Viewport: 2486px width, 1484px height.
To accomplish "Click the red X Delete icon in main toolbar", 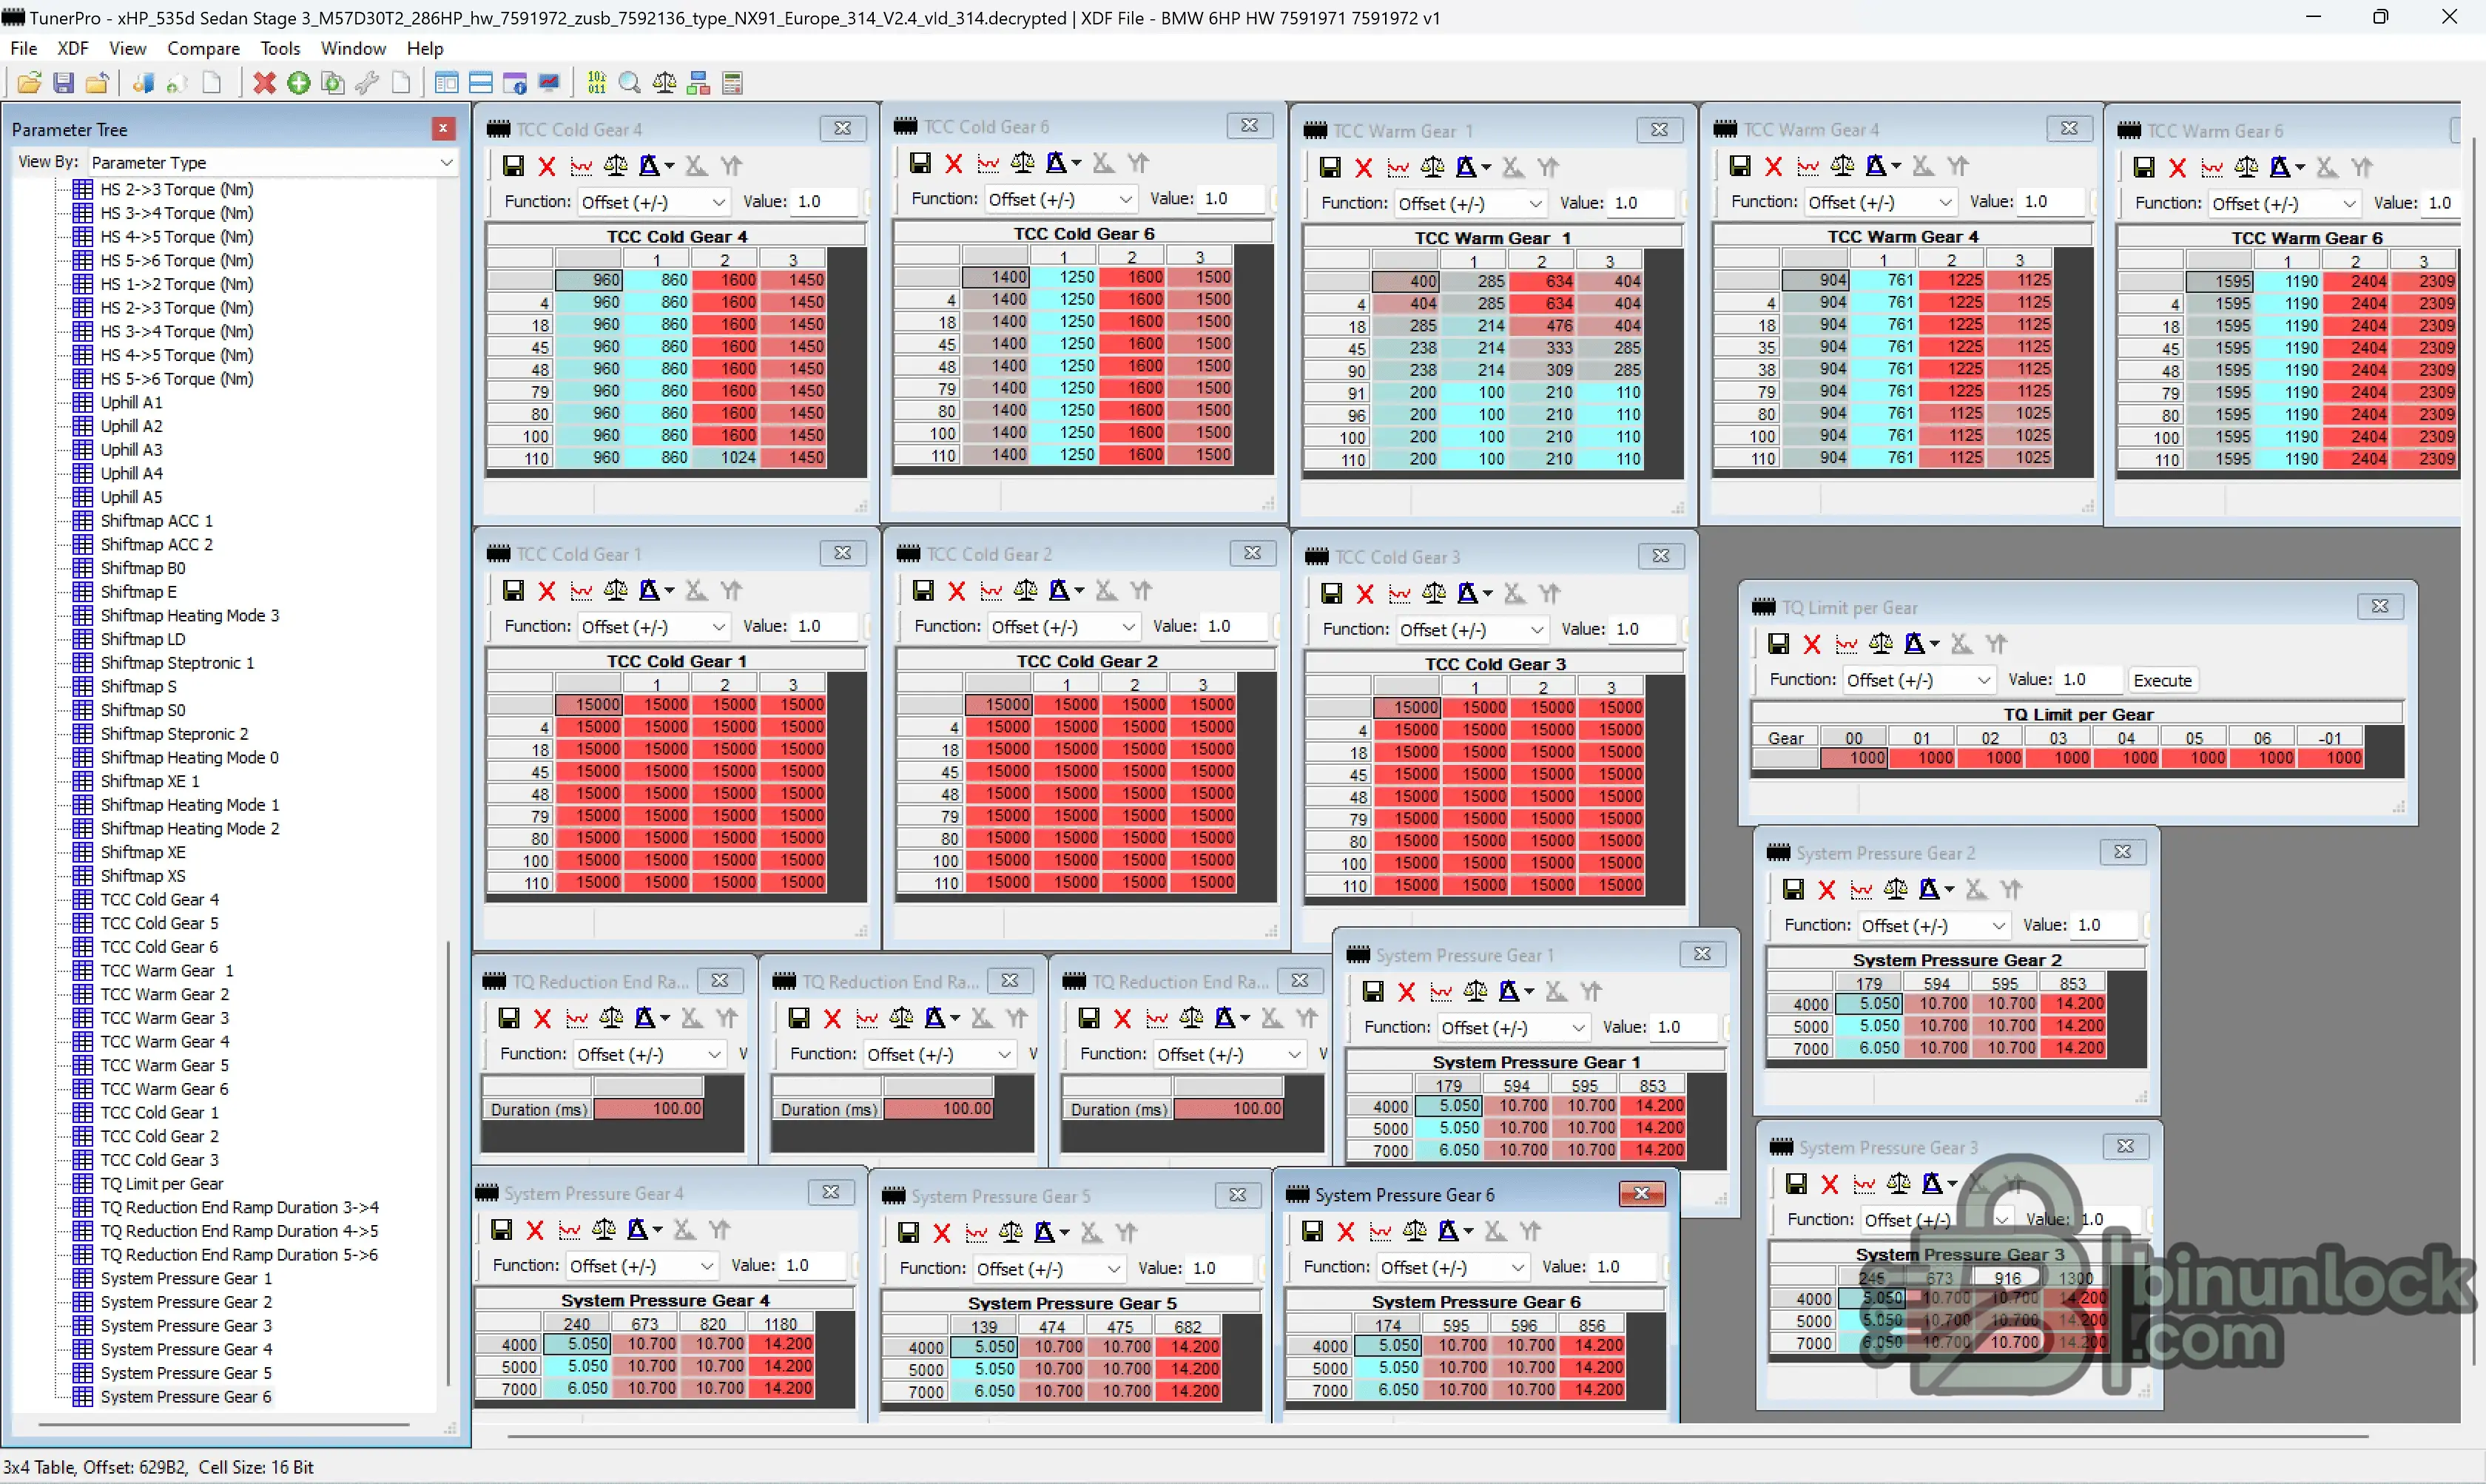I will (x=264, y=83).
